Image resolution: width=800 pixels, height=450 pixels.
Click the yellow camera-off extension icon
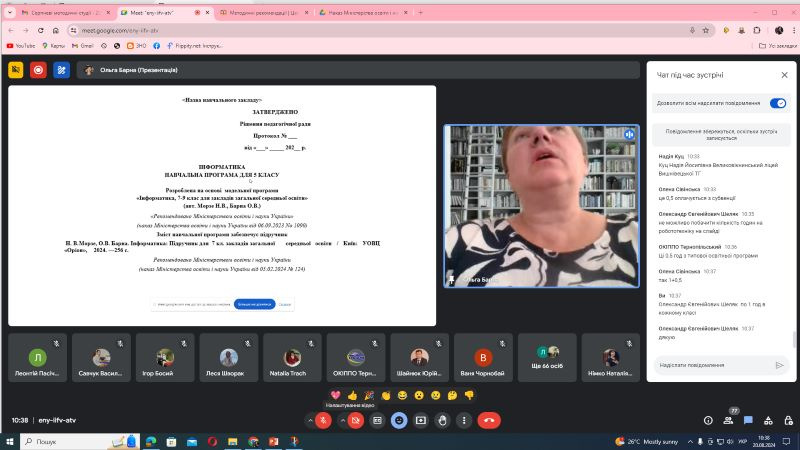[x=16, y=70]
